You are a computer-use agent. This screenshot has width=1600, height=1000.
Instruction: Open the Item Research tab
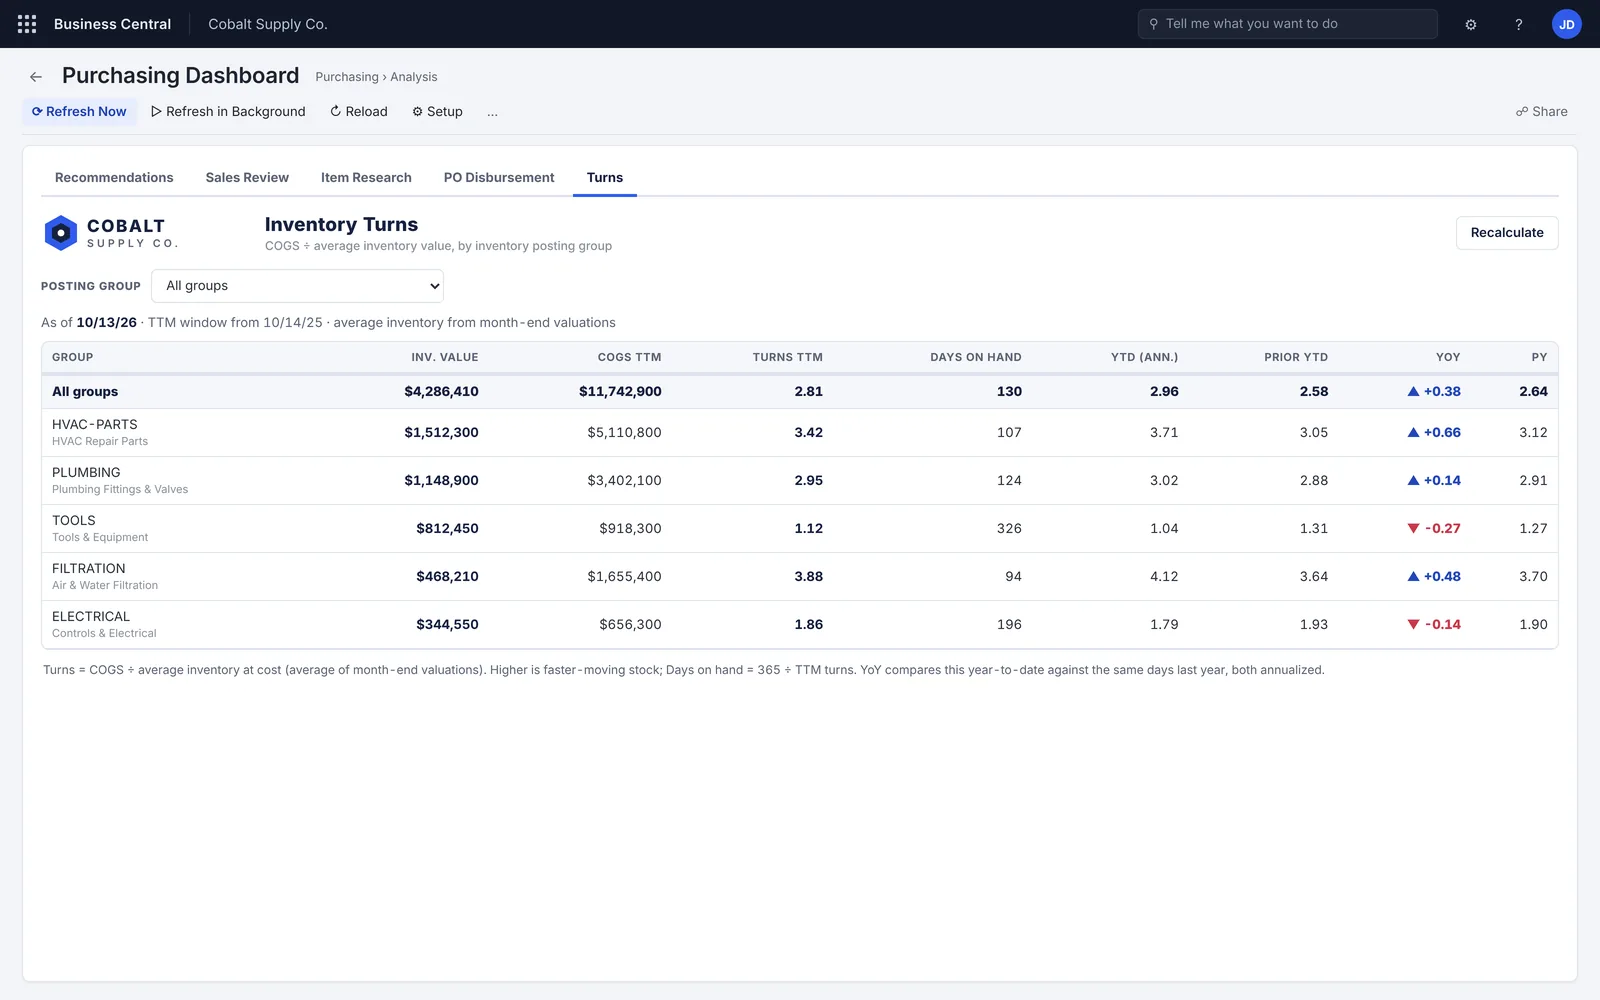(x=366, y=178)
